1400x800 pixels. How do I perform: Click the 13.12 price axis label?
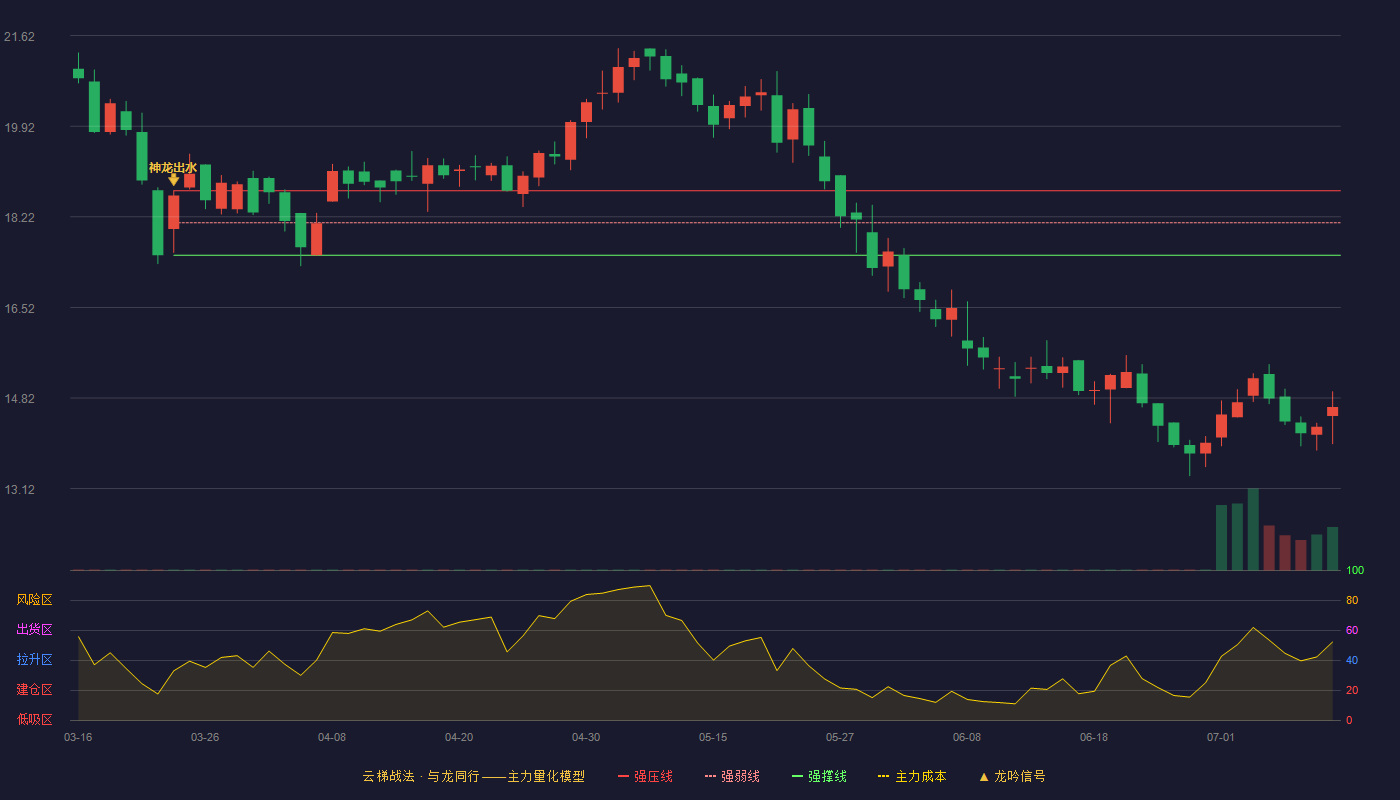click(x=19, y=489)
